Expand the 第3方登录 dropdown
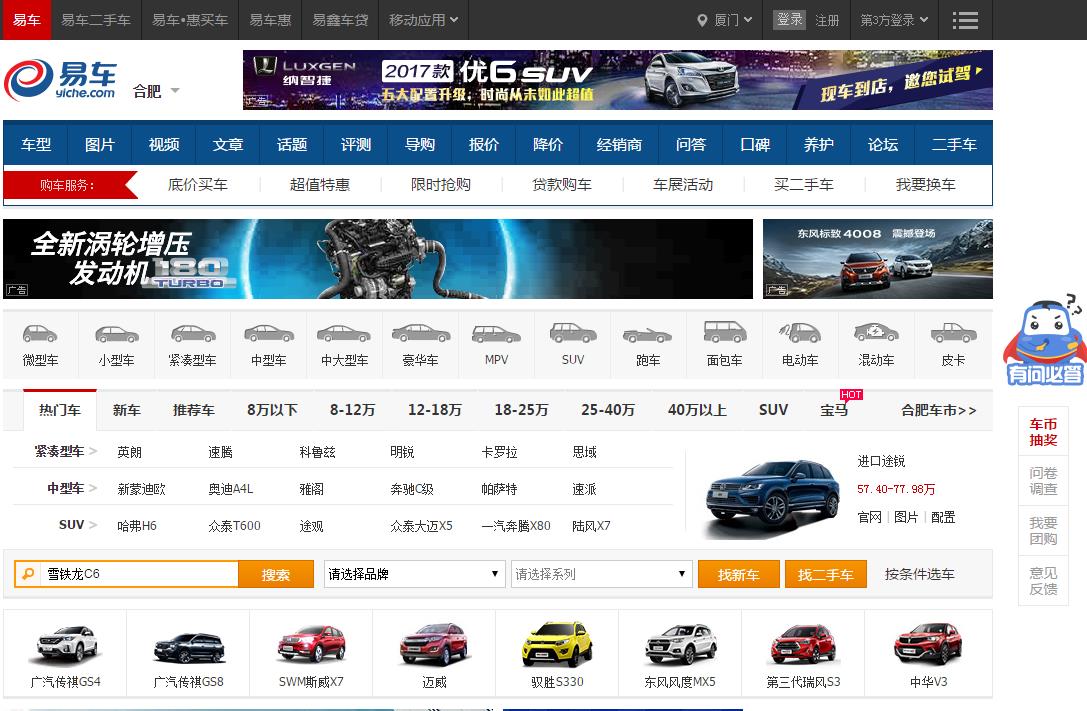Screen dimensions: 1087x711 (x=894, y=20)
